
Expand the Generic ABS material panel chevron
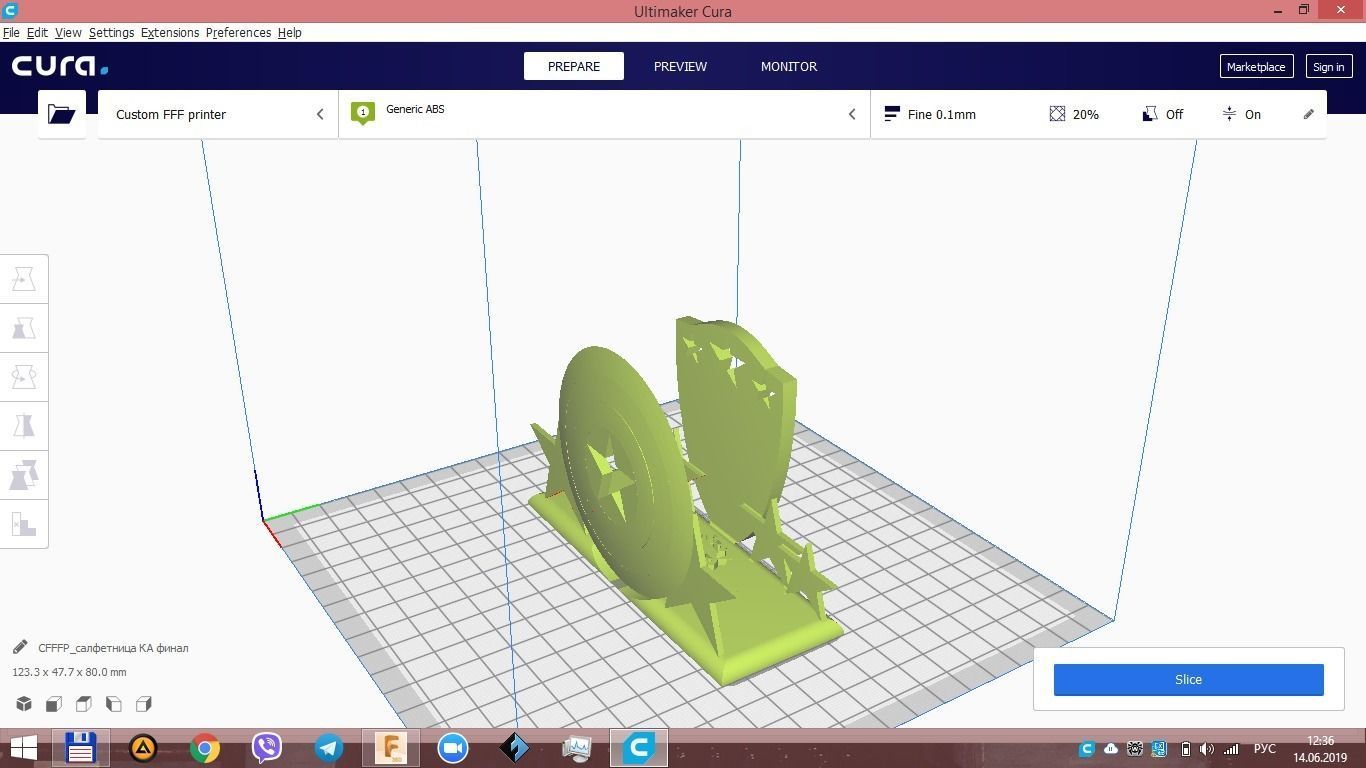(852, 114)
